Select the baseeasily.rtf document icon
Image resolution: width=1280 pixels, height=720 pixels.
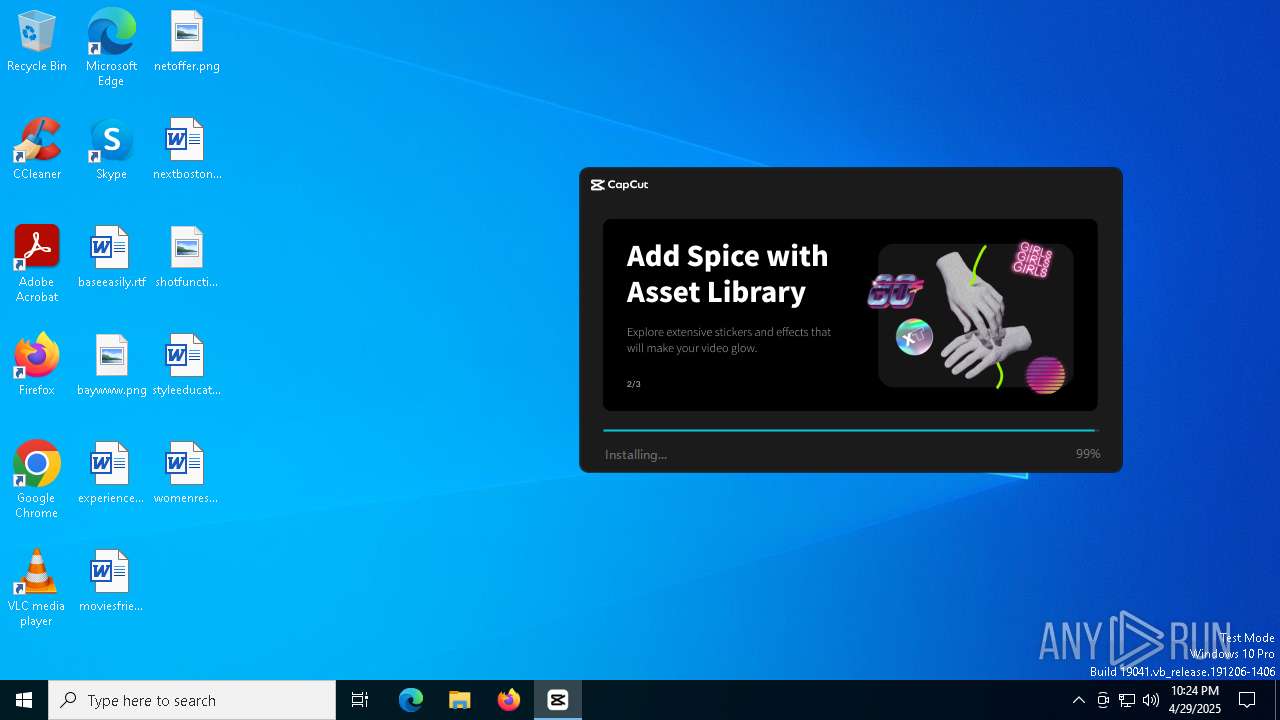tap(111, 258)
